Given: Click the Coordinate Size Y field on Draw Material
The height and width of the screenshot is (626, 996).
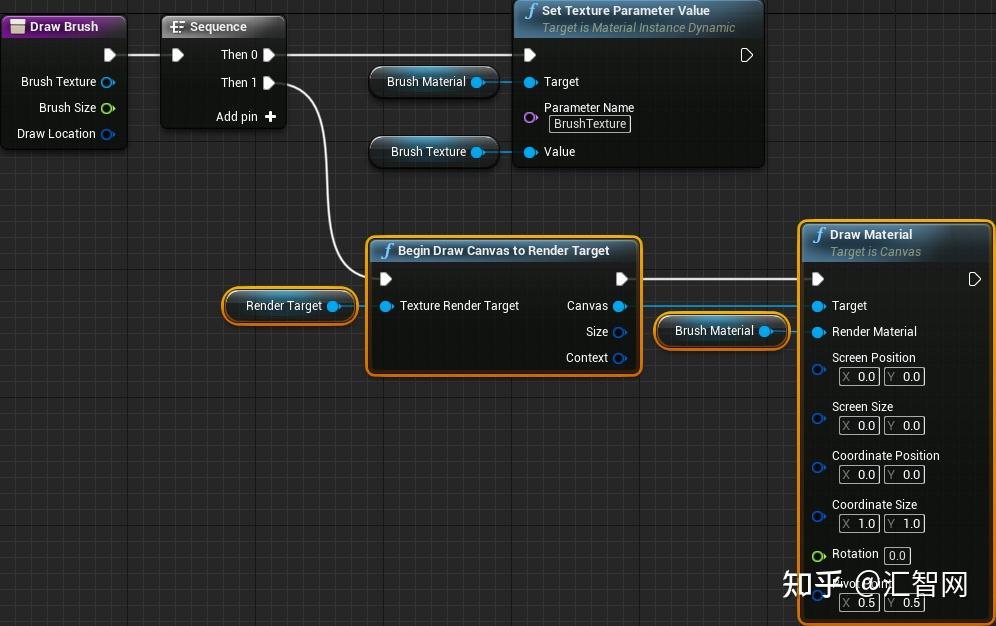Looking at the screenshot, I should click(x=904, y=524).
